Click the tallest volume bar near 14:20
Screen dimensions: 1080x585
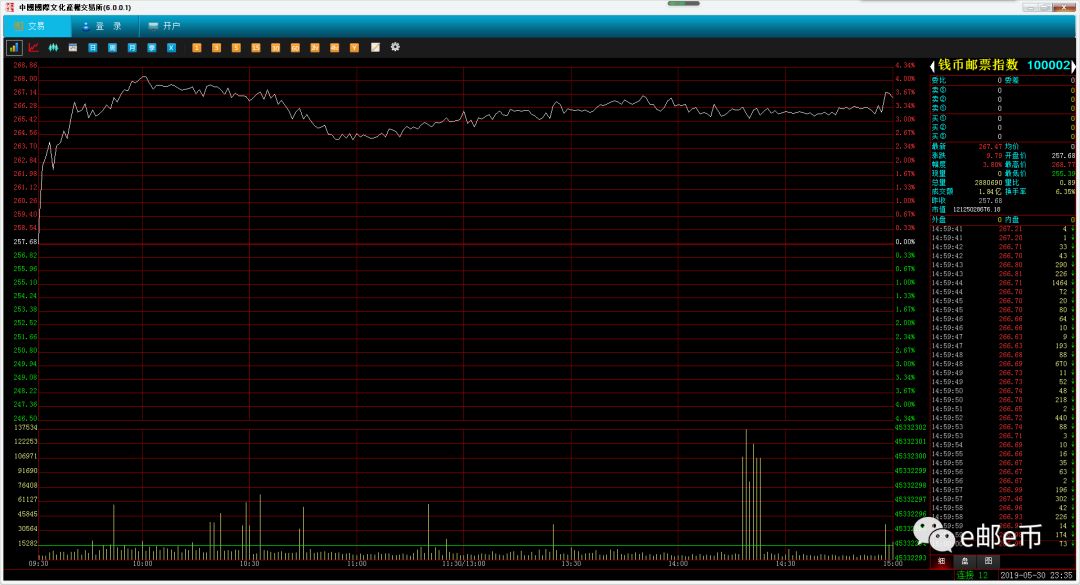coord(746,494)
